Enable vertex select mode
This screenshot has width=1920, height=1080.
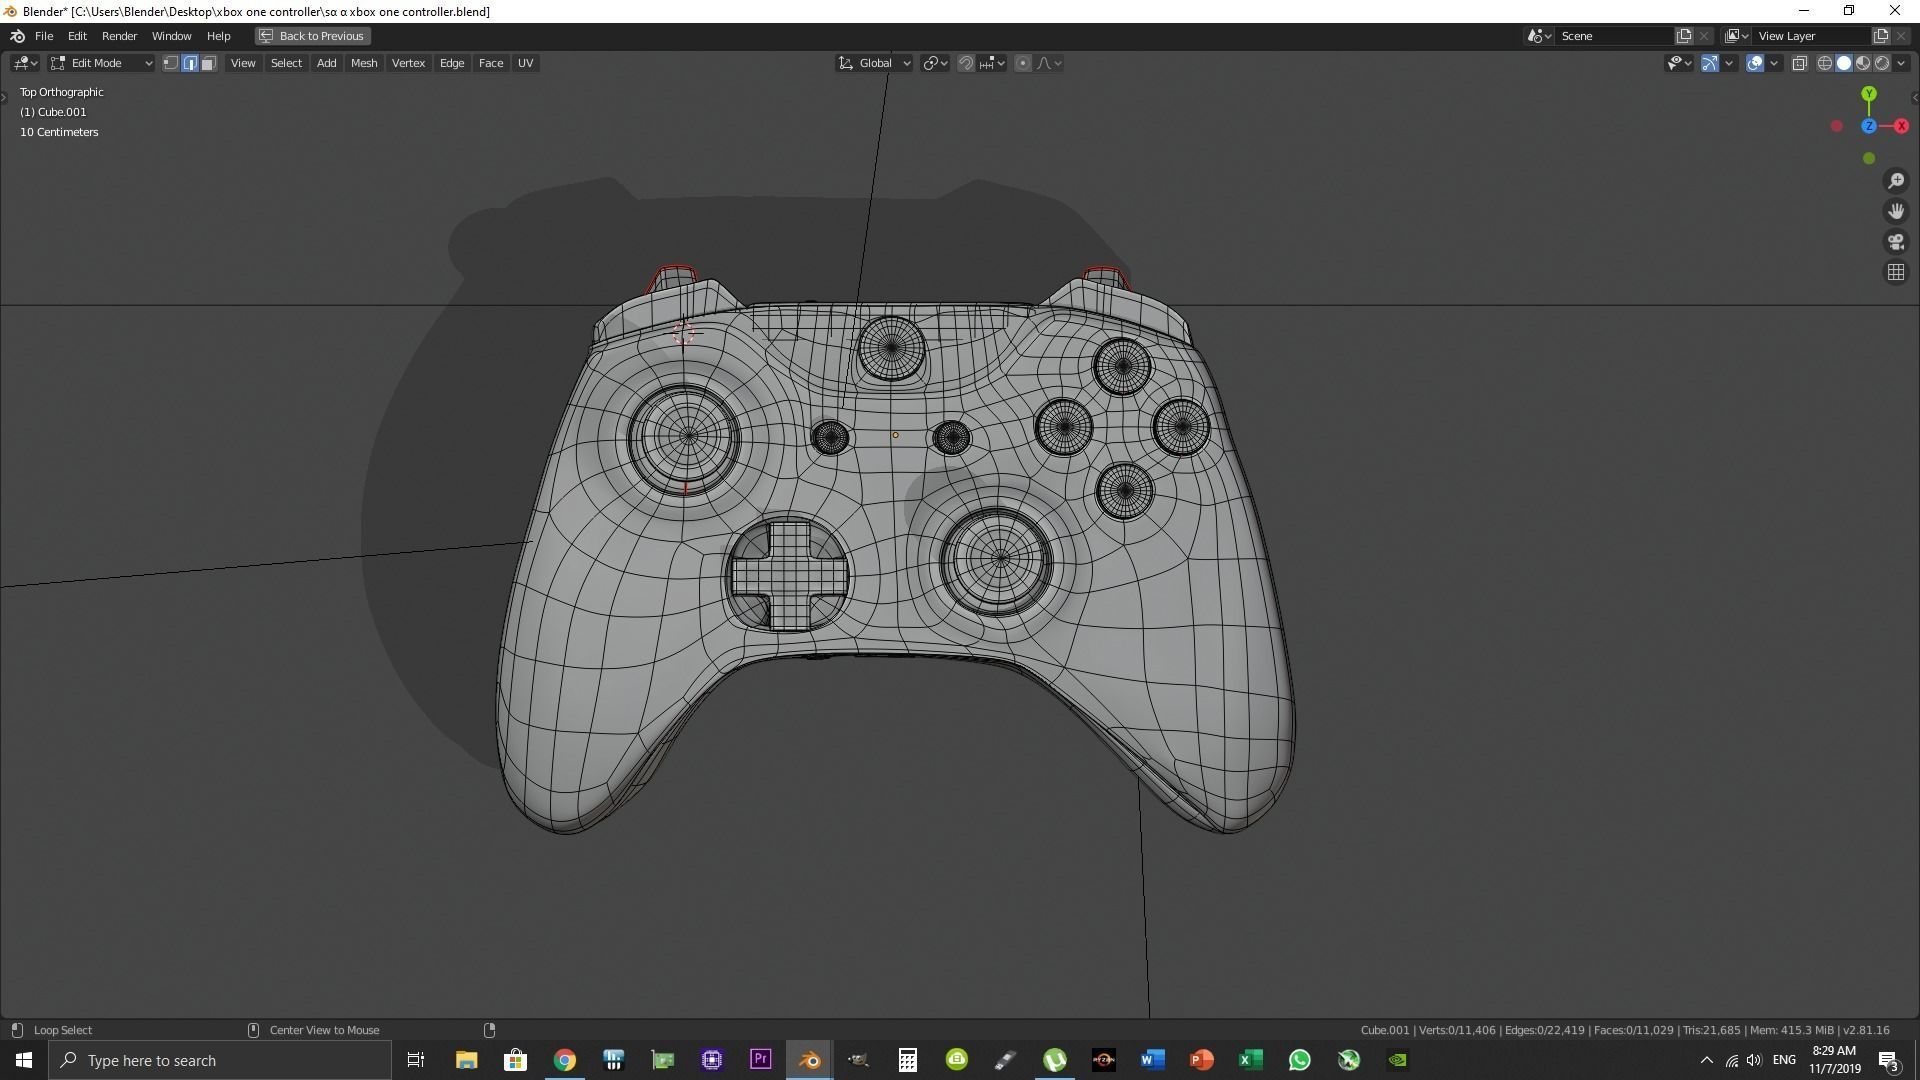tap(171, 63)
